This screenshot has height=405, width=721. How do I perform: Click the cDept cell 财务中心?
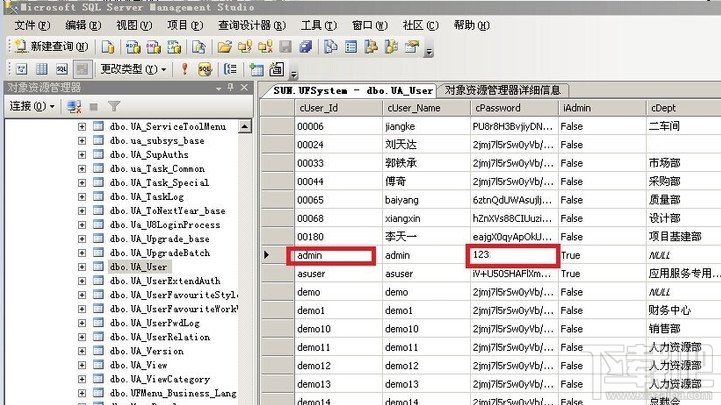click(684, 310)
